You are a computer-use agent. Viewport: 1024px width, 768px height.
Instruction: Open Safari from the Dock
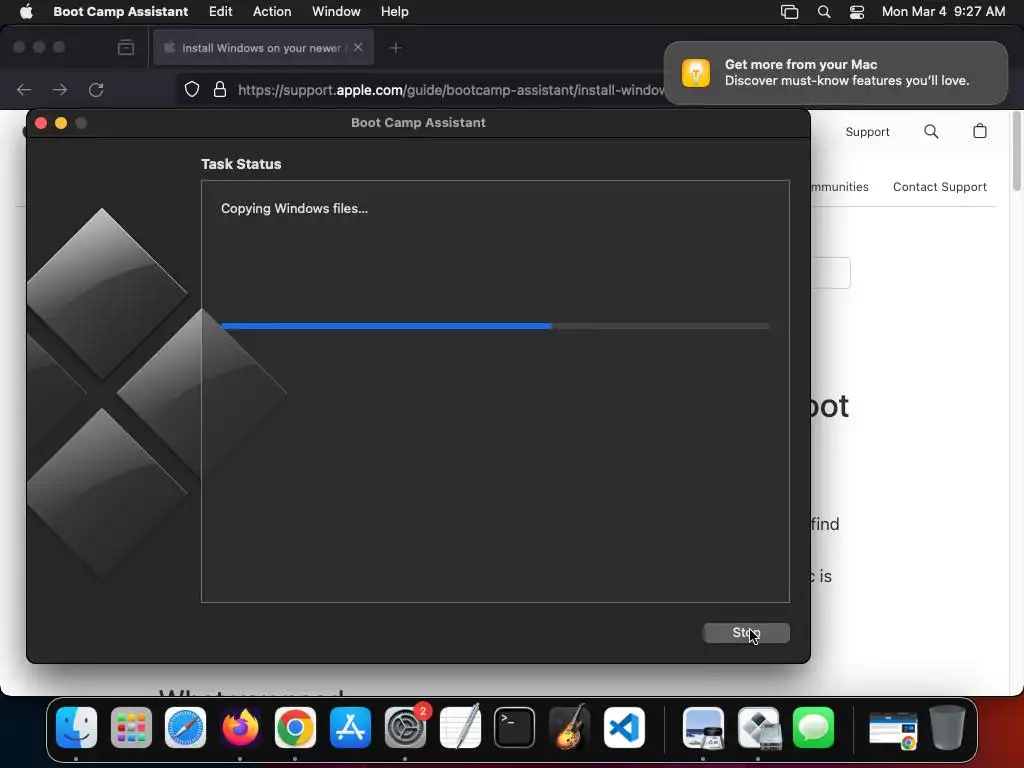pyautogui.click(x=185, y=727)
